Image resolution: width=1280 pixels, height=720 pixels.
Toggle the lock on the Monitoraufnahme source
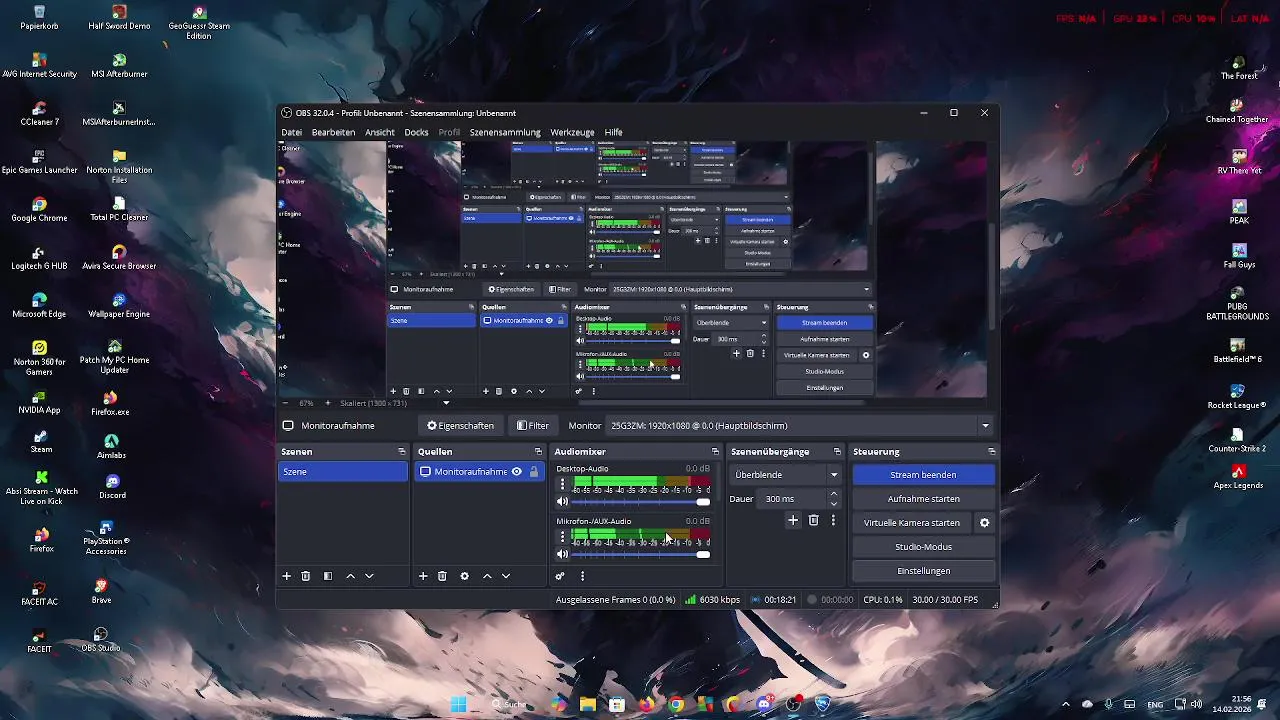tap(534, 472)
